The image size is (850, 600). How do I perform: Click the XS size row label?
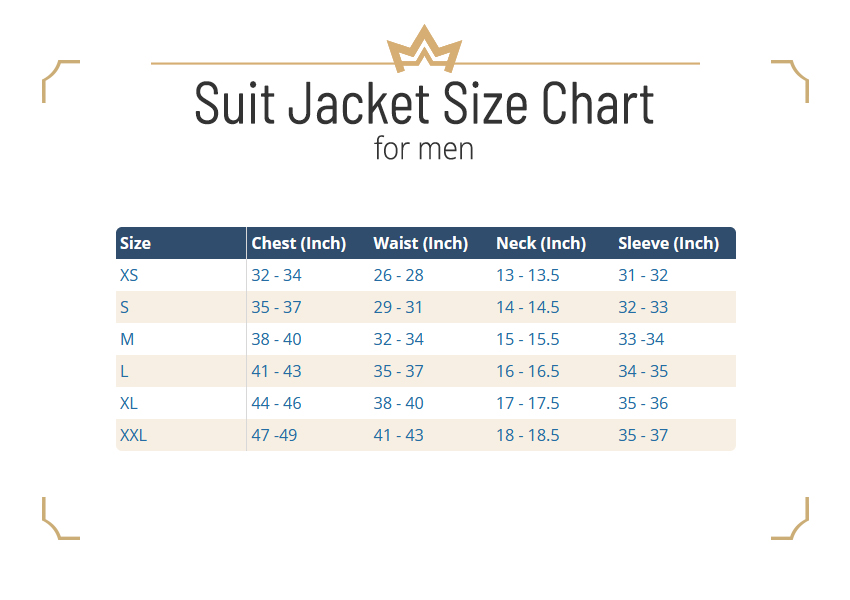pos(129,275)
